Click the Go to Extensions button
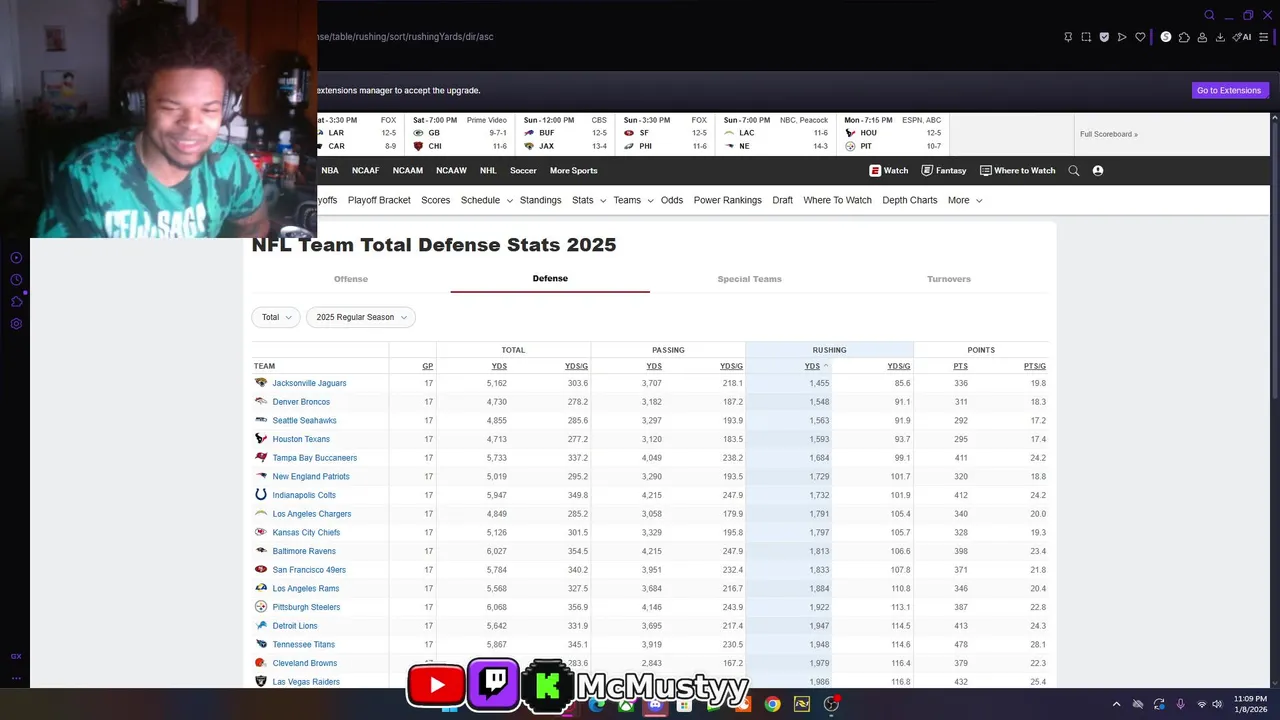The height and width of the screenshot is (720, 1280). 1229,91
